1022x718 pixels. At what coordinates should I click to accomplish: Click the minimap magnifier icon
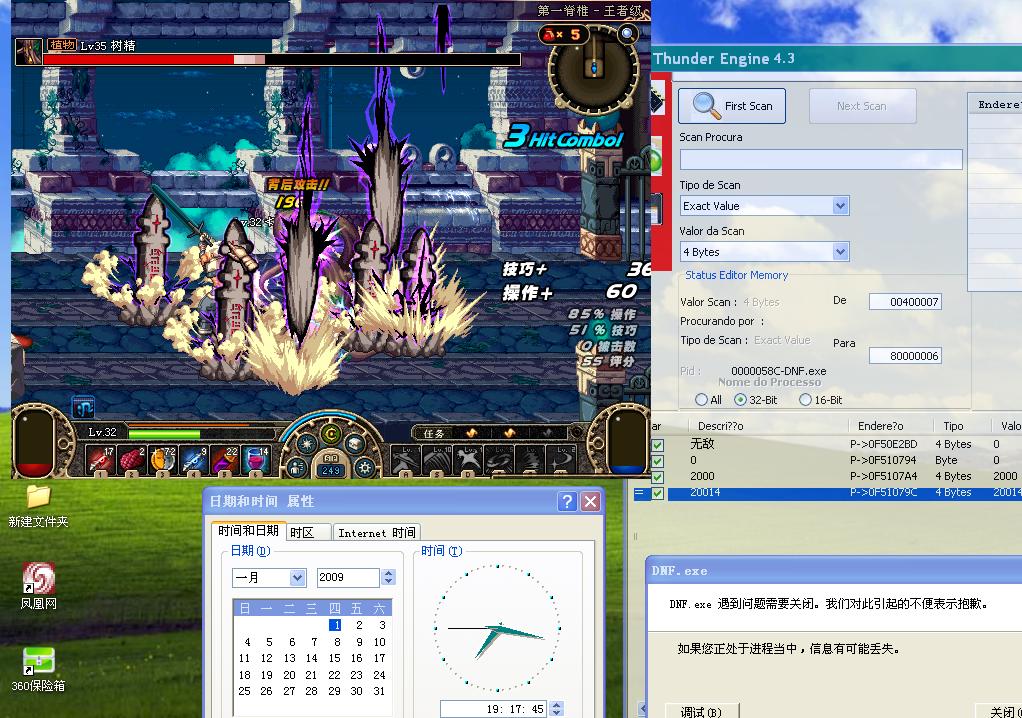[628, 34]
